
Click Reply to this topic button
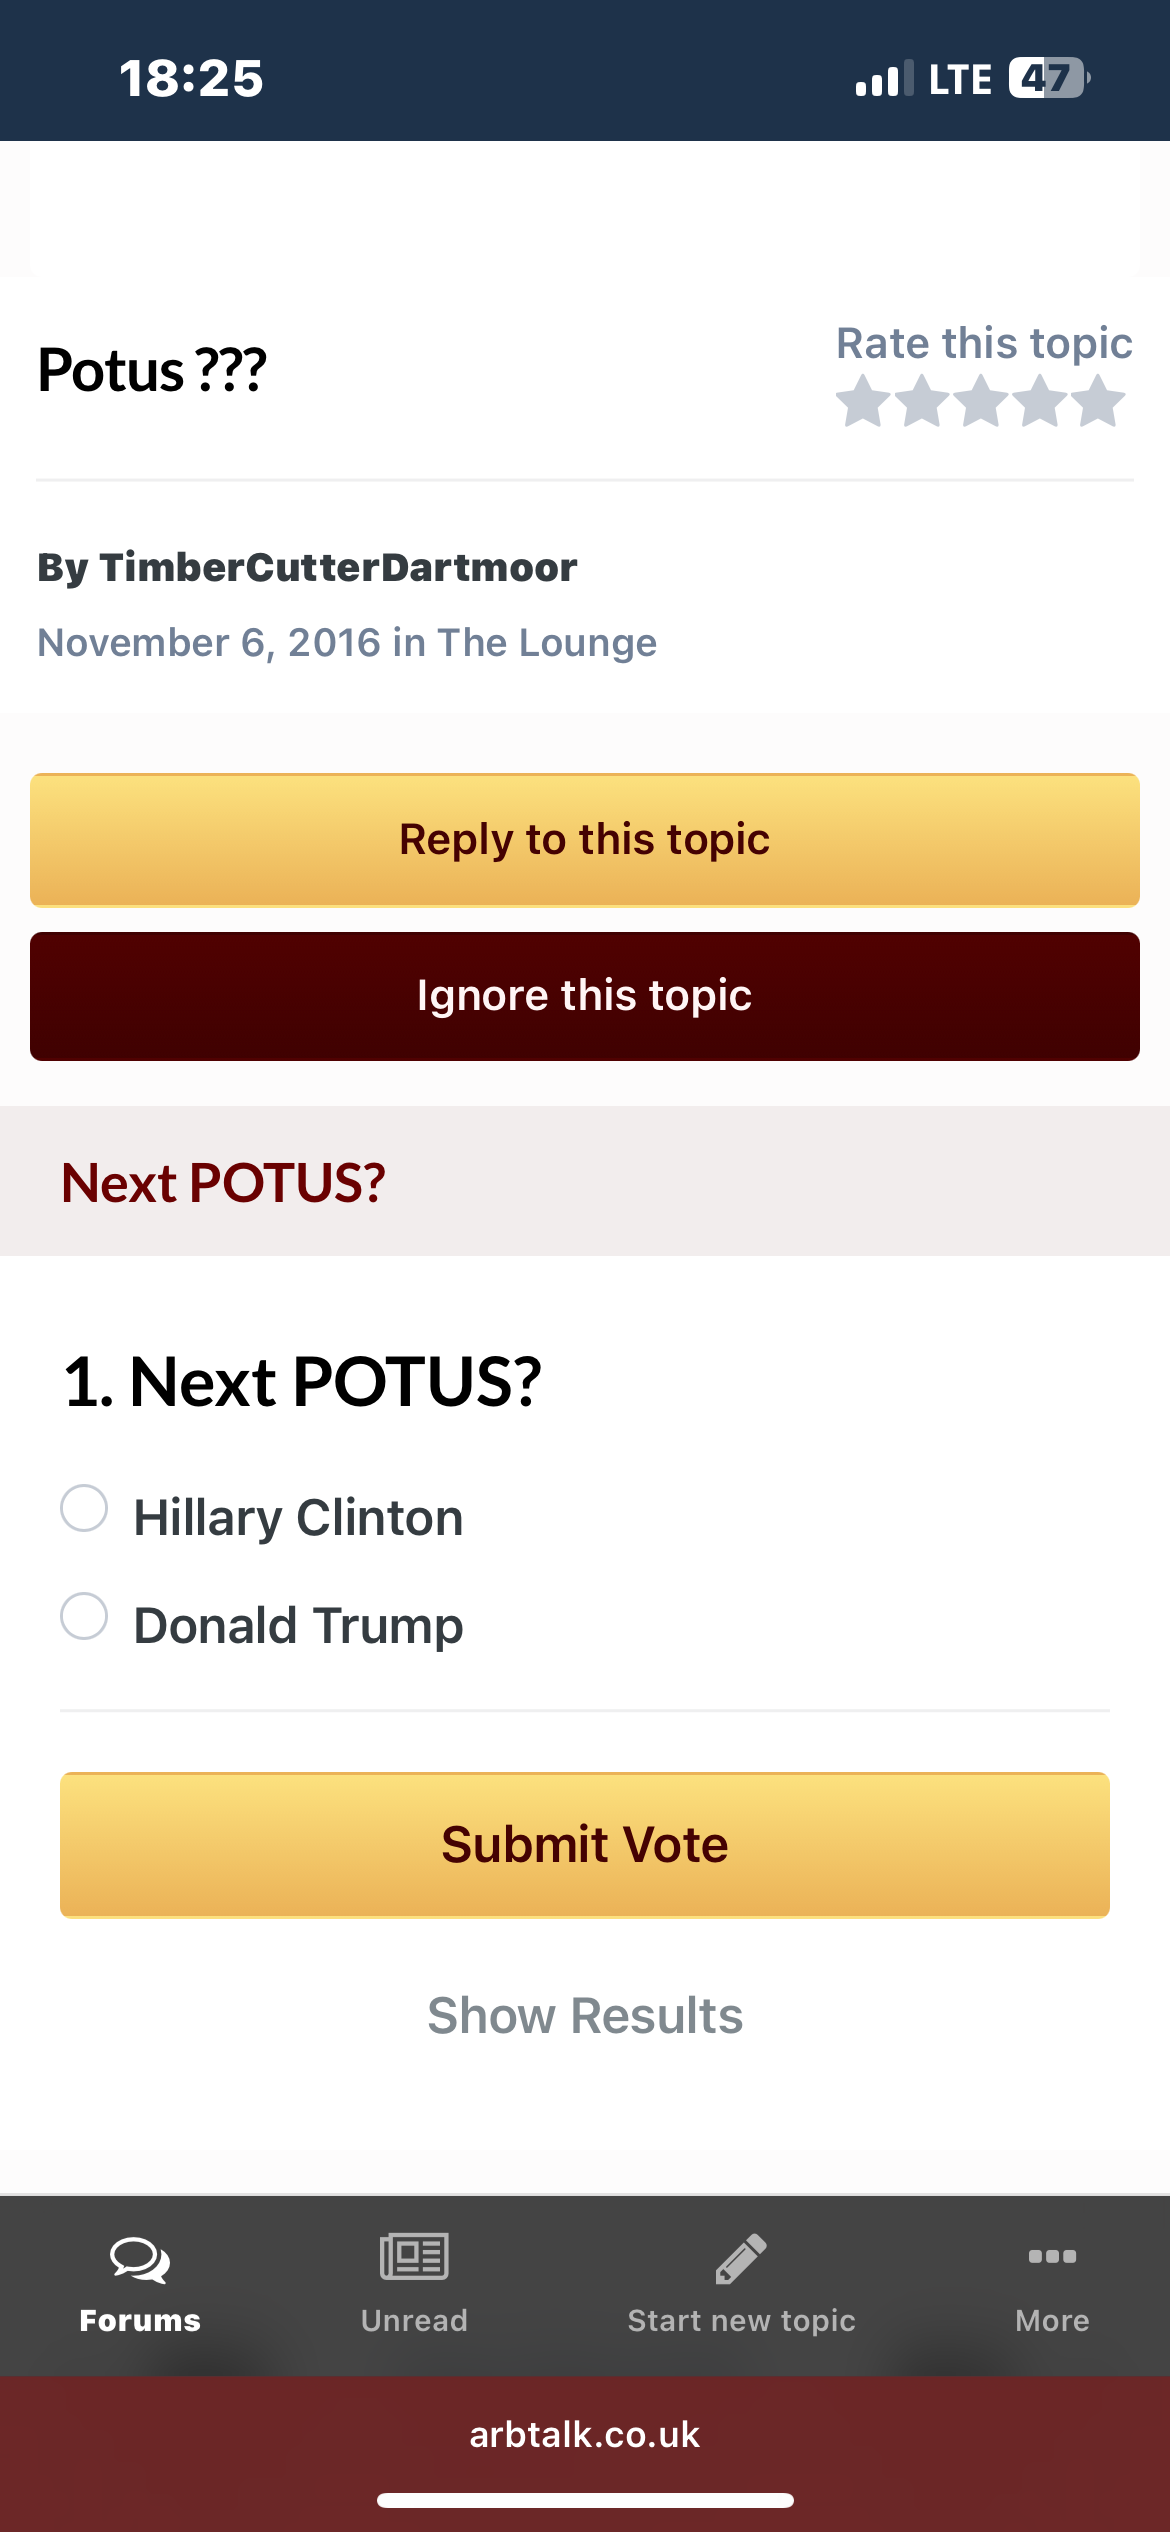[x=585, y=840]
